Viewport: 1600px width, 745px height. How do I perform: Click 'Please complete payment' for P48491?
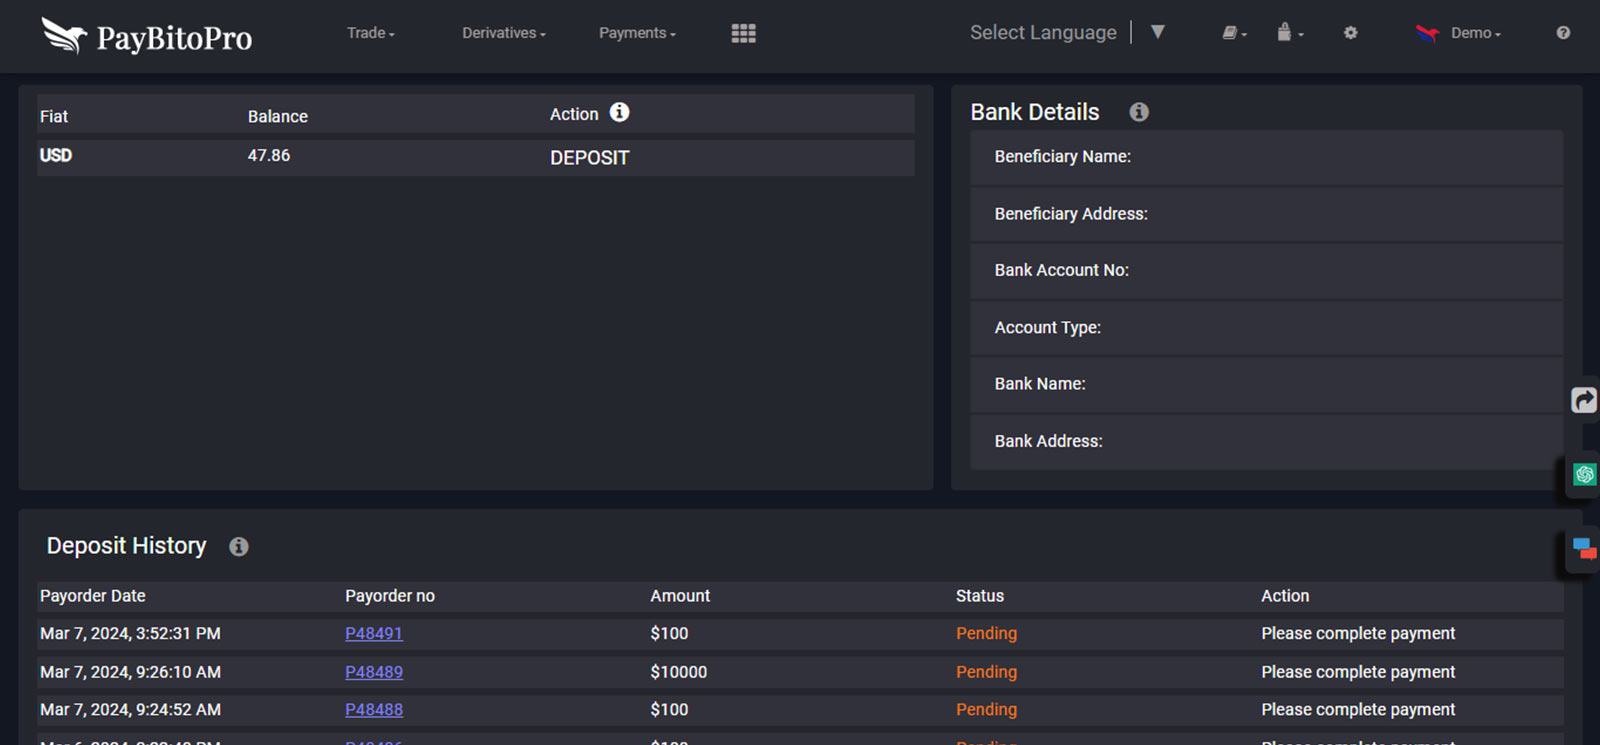(1358, 633)
